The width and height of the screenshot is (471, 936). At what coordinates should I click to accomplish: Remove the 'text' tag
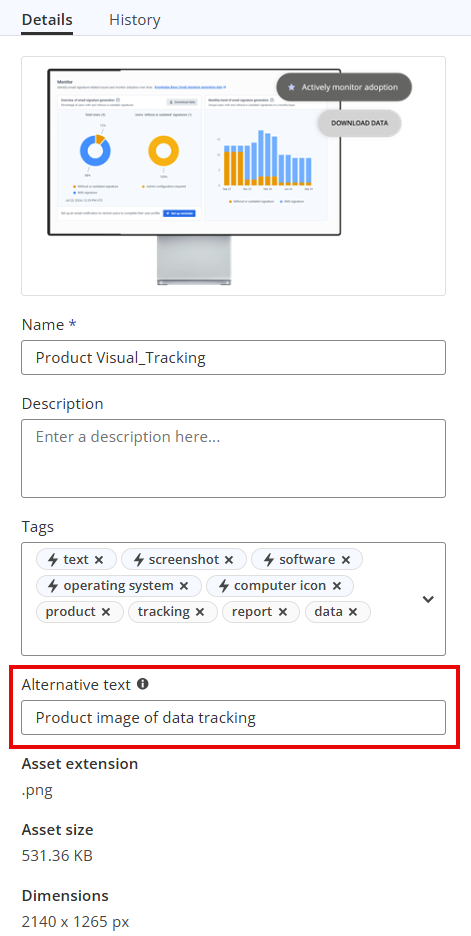[x=99, y=560]
